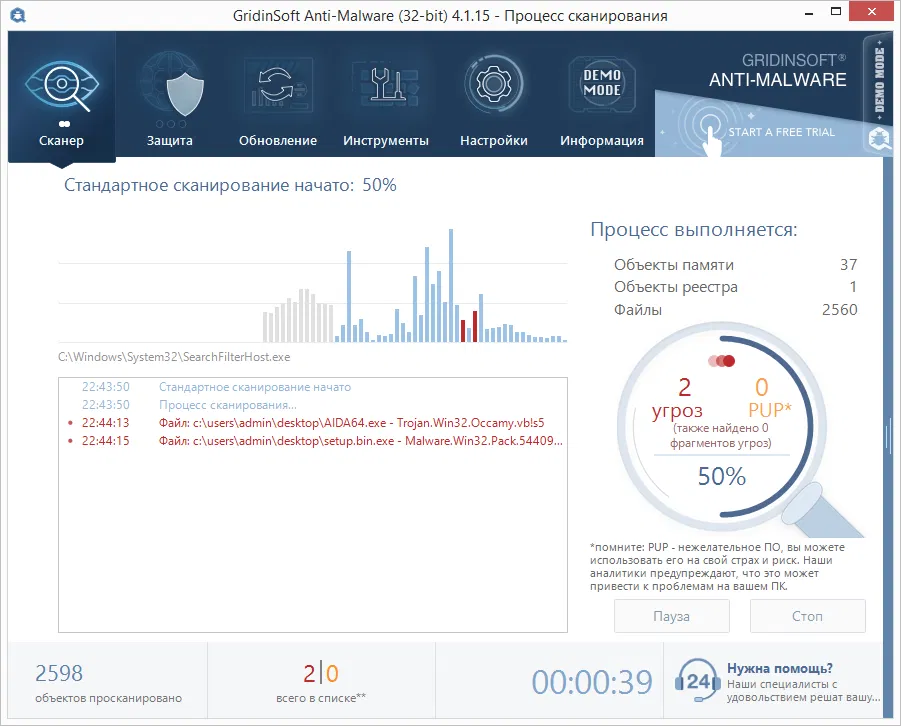Click the GRIDINSOFT ANTI-MALWARE logo text
The width and height of the screenshot is (901, 726).
(x=777, y=70)
